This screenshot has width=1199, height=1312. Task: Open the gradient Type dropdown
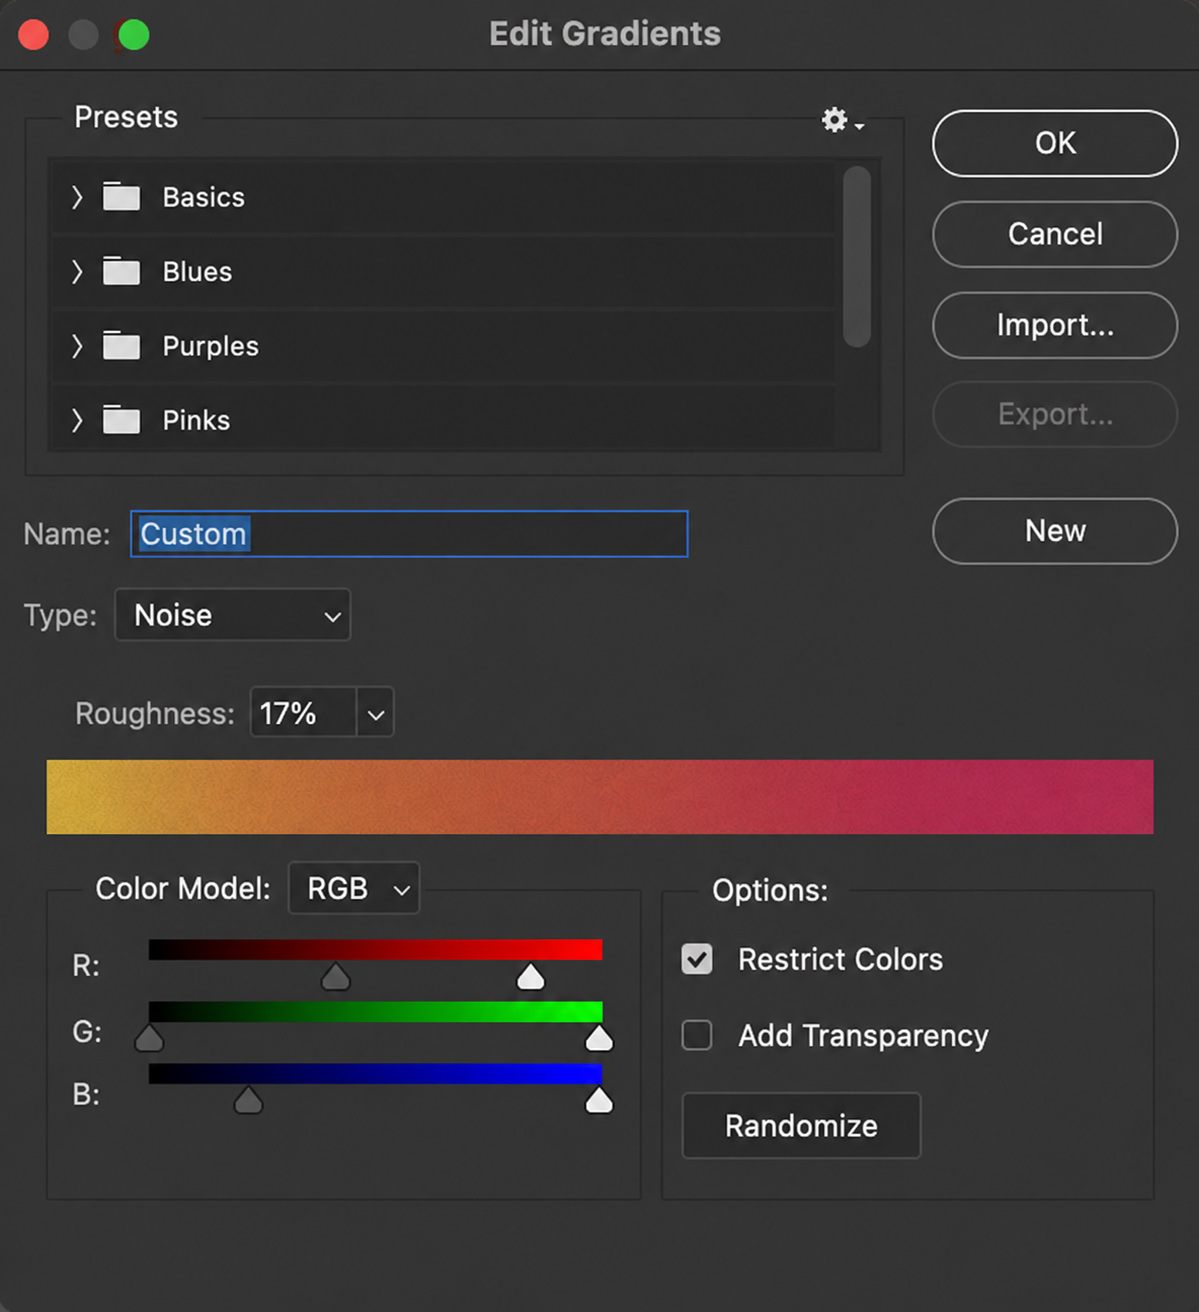pyautogui.click(x=233, y=615)
